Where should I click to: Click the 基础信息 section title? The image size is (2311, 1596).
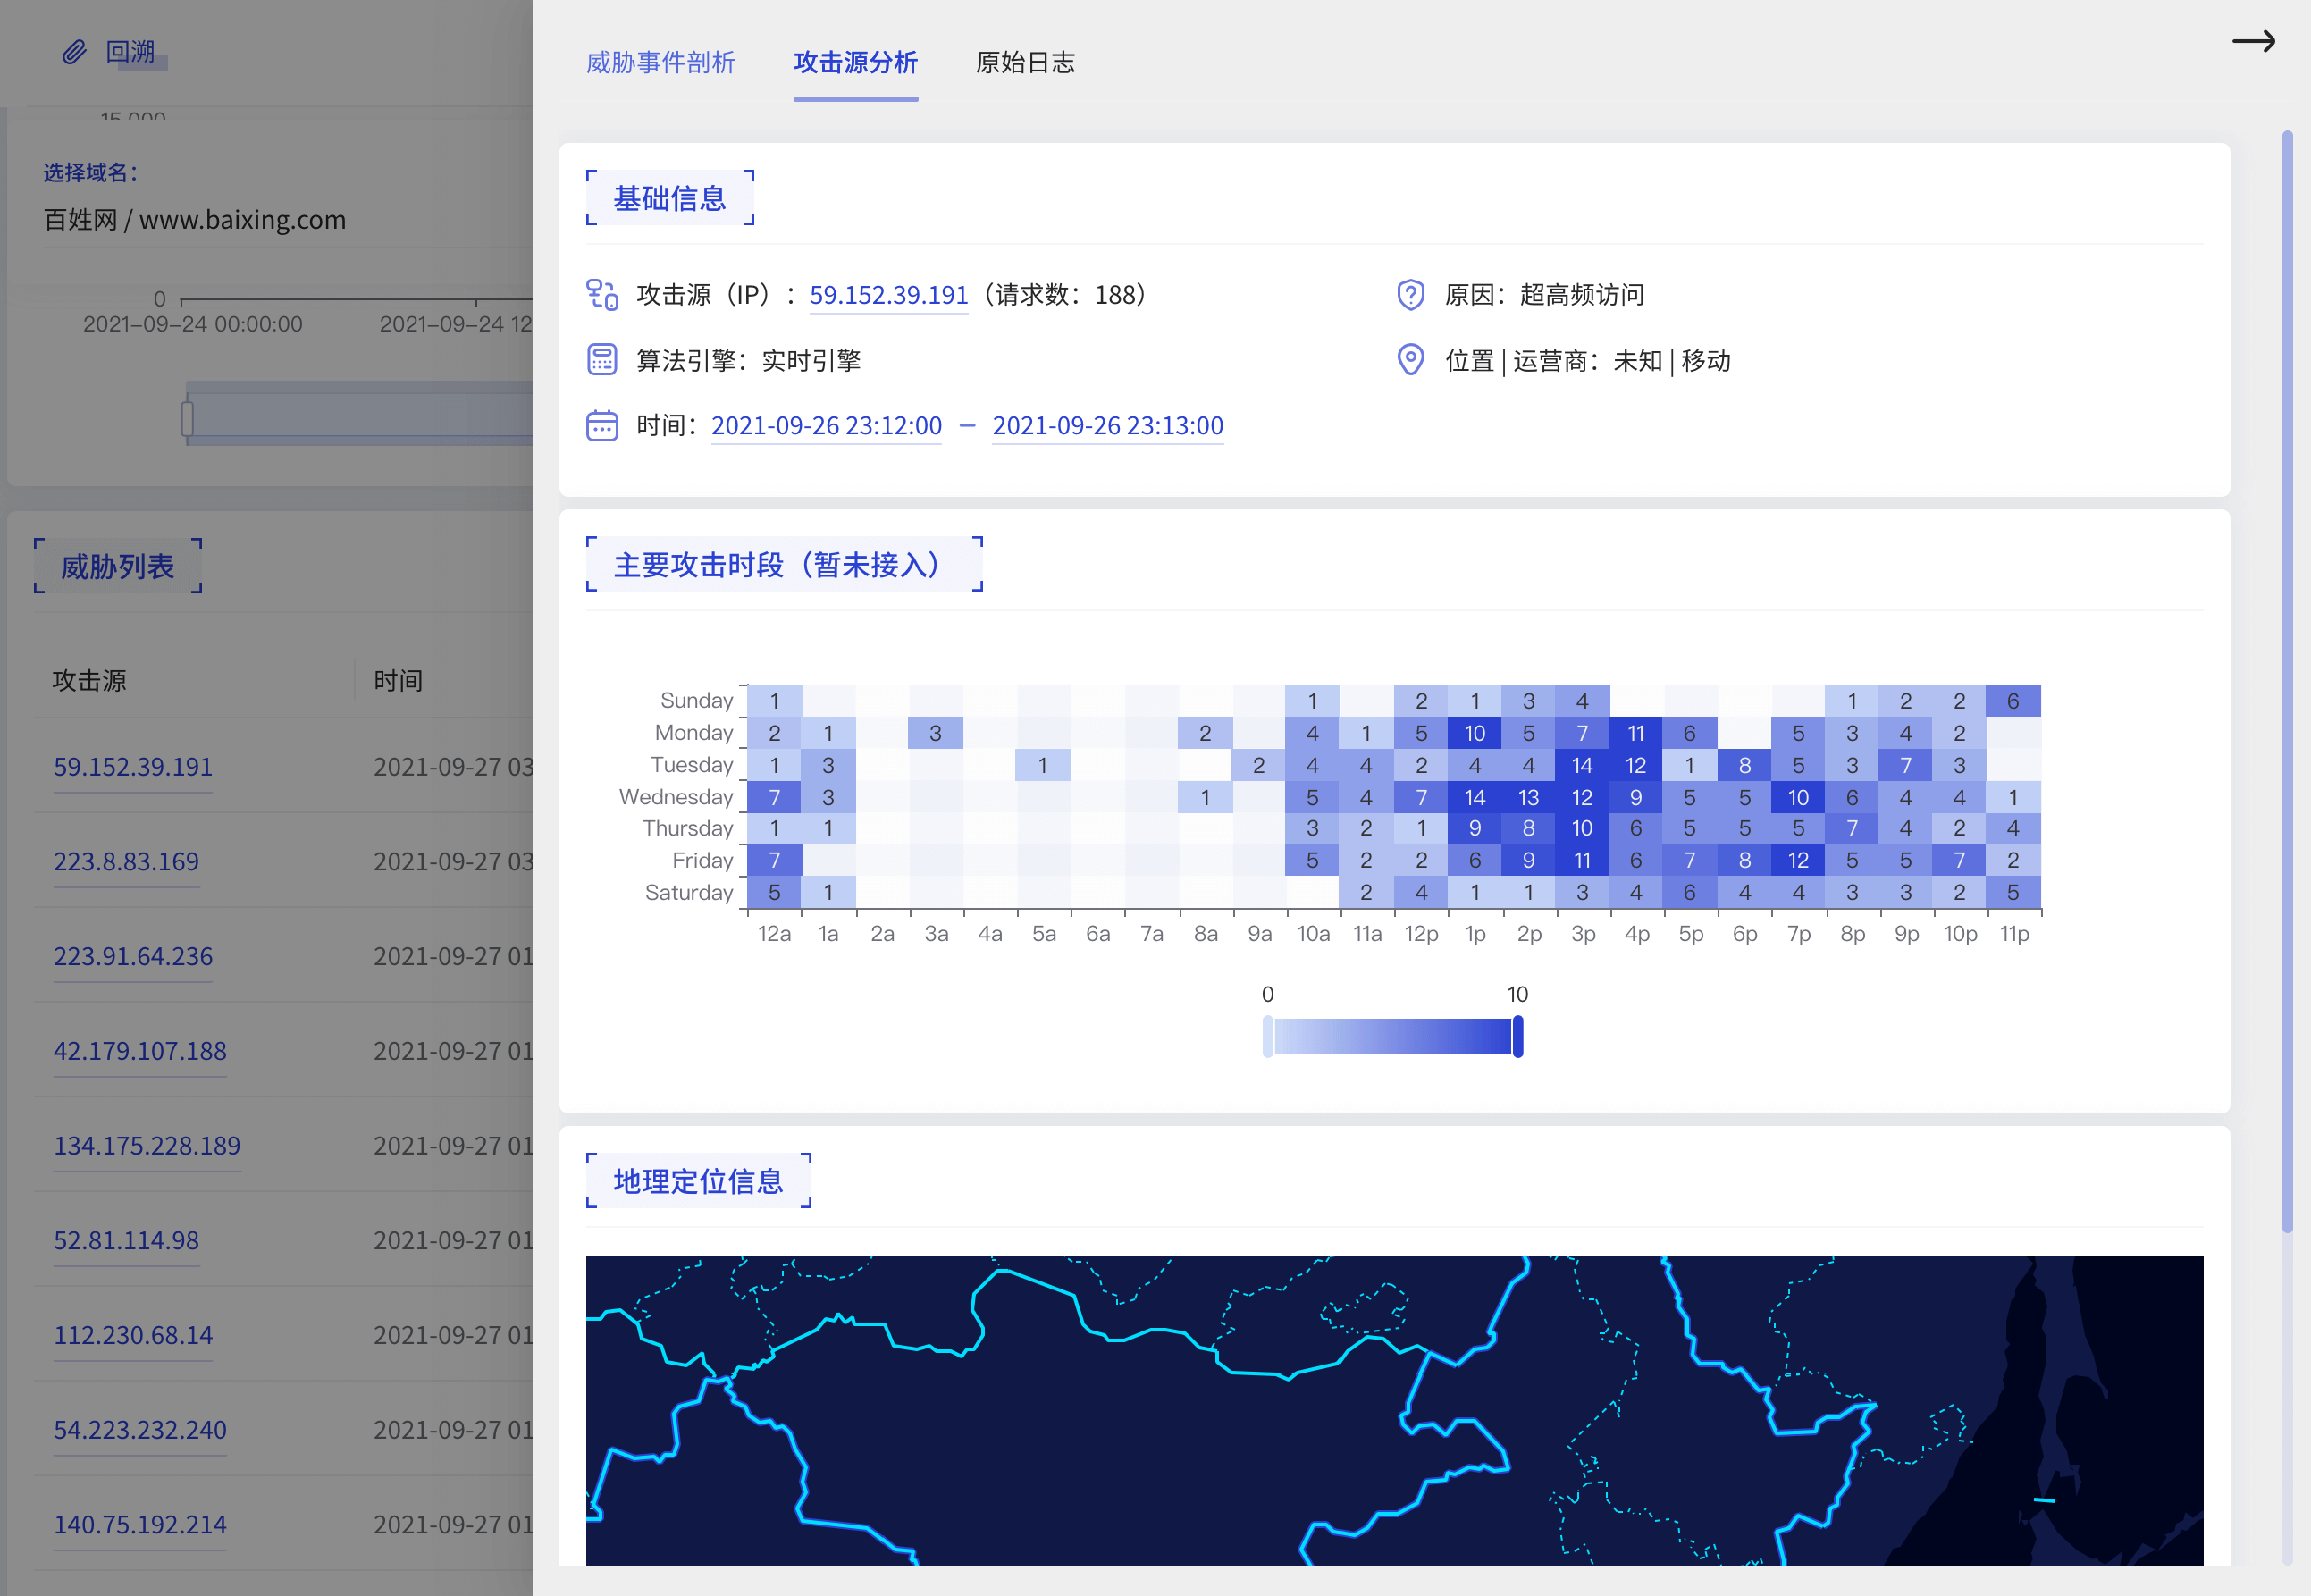(670, 198)
